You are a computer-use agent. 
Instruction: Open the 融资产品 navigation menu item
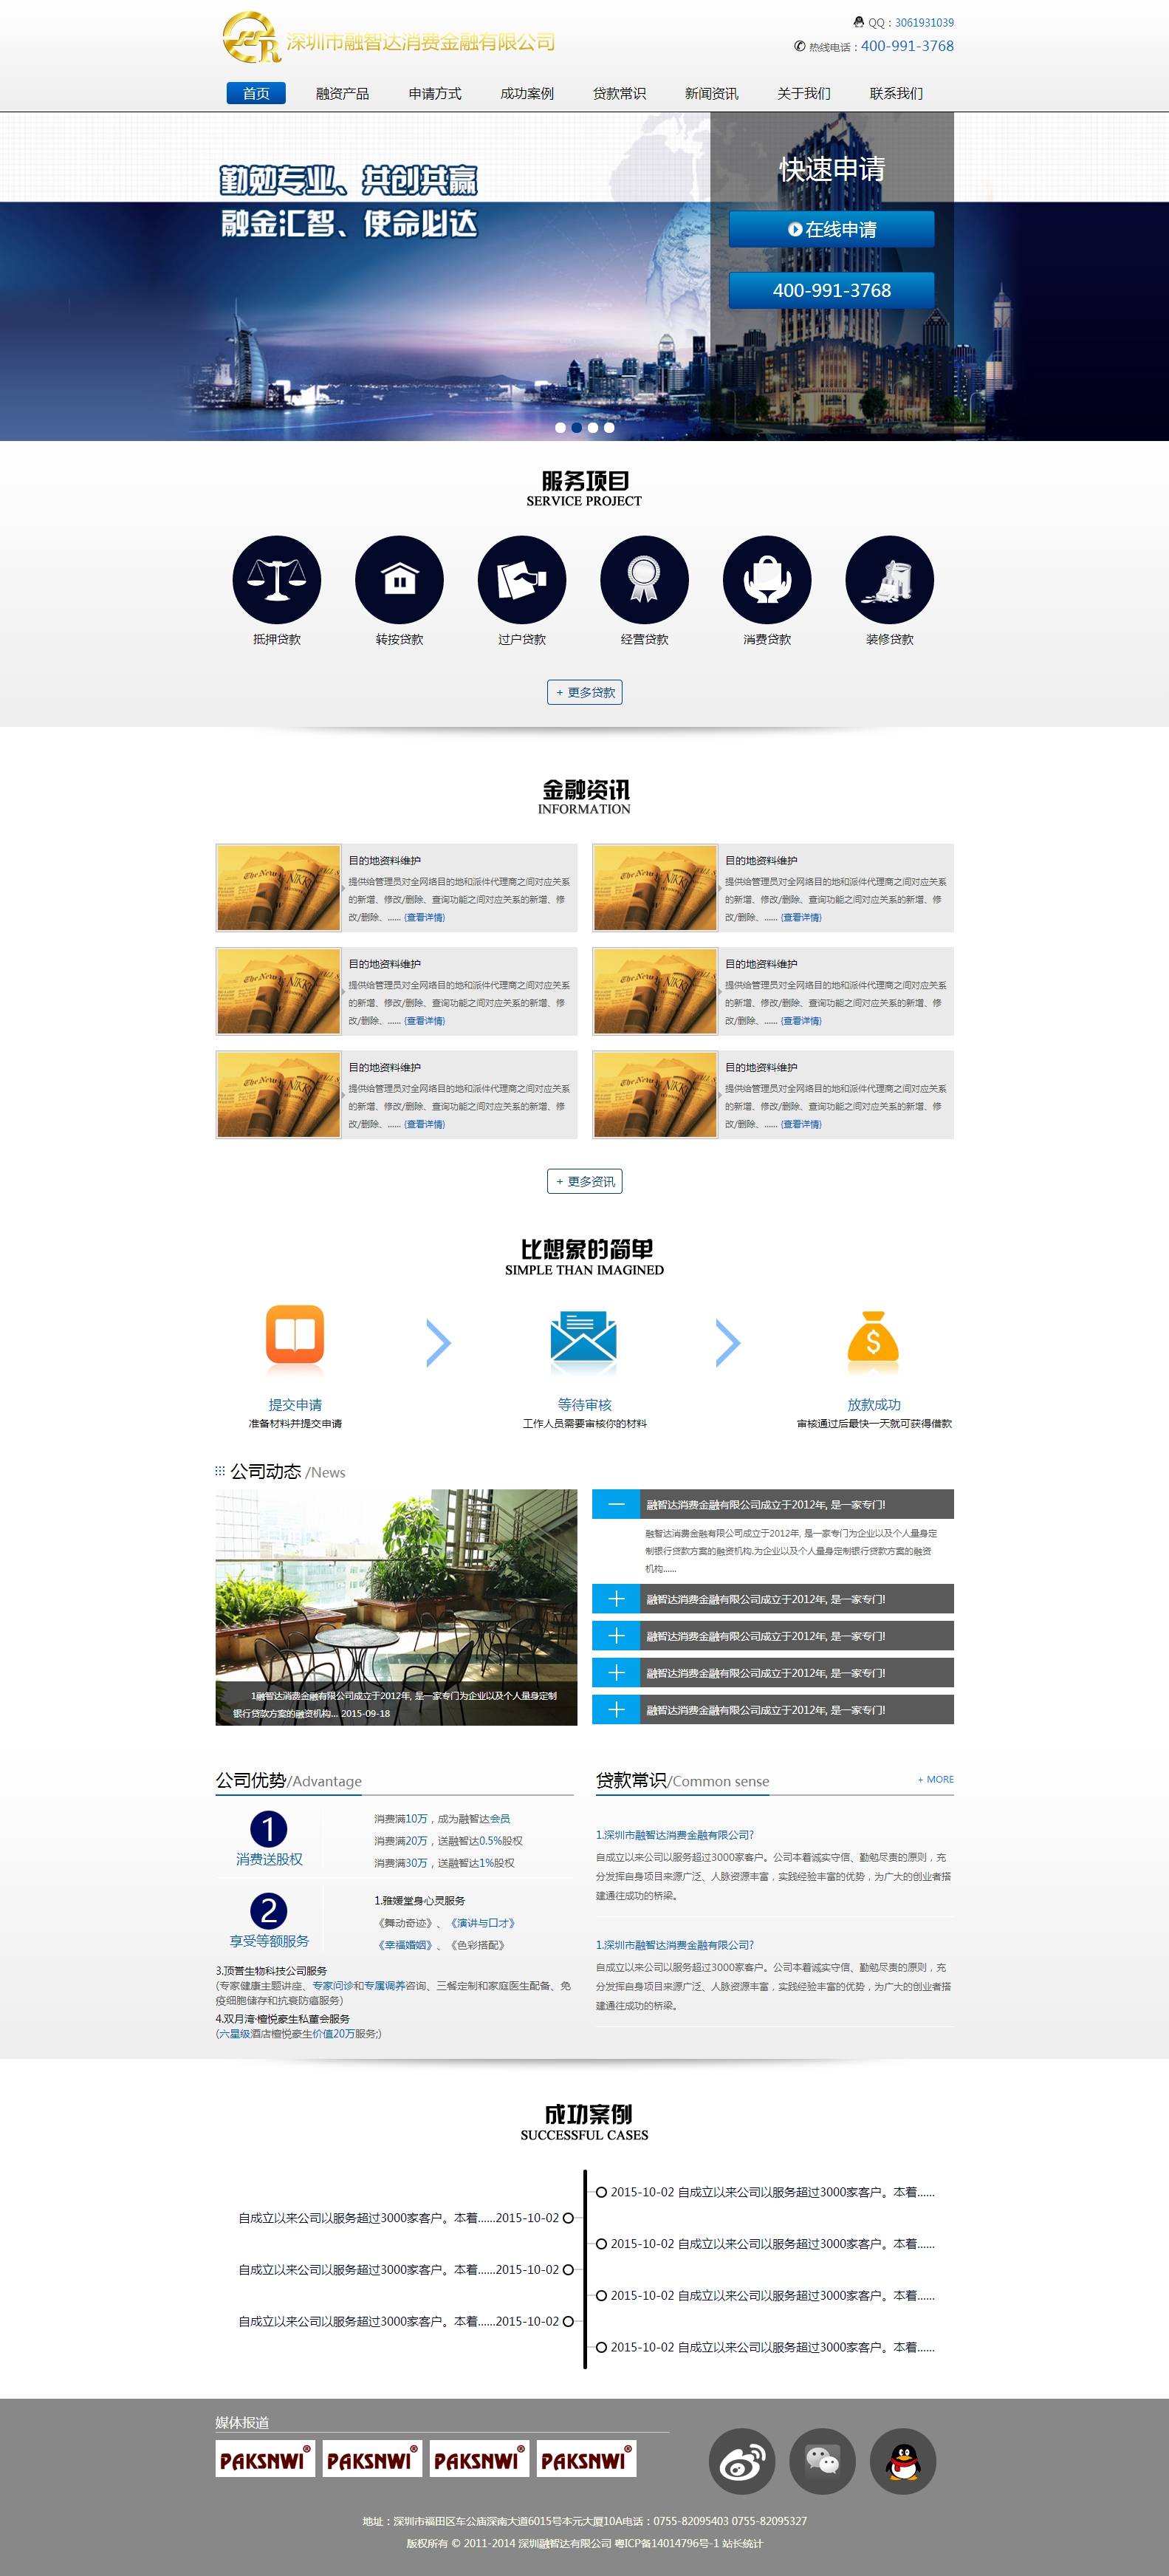(342, 93)
